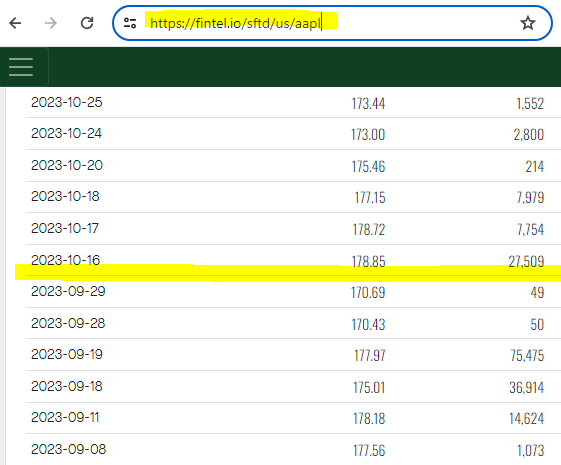Image resolution: width=561 pixels, height=465 pixels.
Task: Select quantity 1,073 for 2023-09-08
Action: tap(531, 450)
